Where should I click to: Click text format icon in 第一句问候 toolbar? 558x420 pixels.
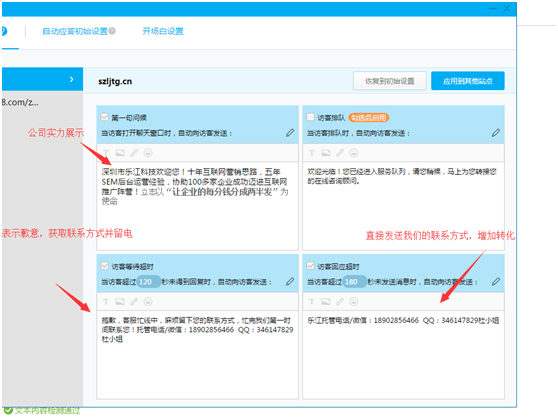(x=106, y=153)
